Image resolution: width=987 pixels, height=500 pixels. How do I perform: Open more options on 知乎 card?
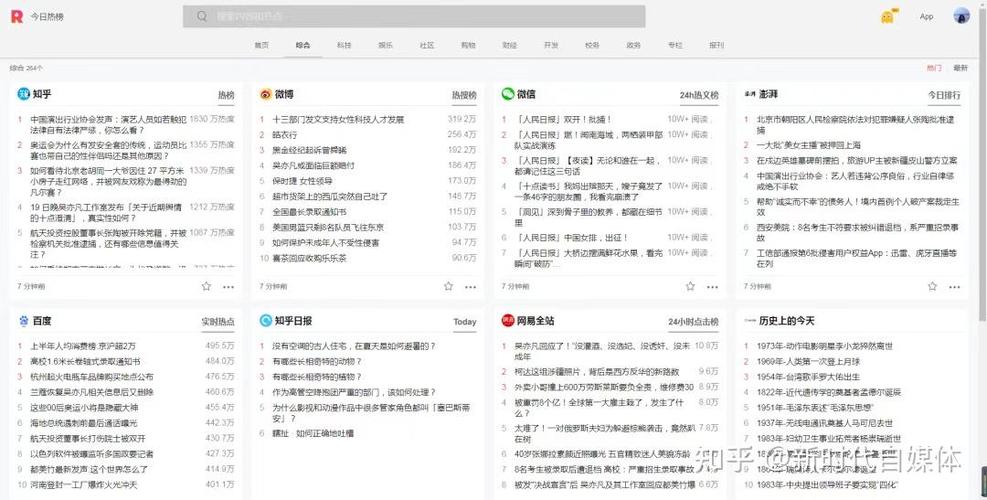[228, 287]
